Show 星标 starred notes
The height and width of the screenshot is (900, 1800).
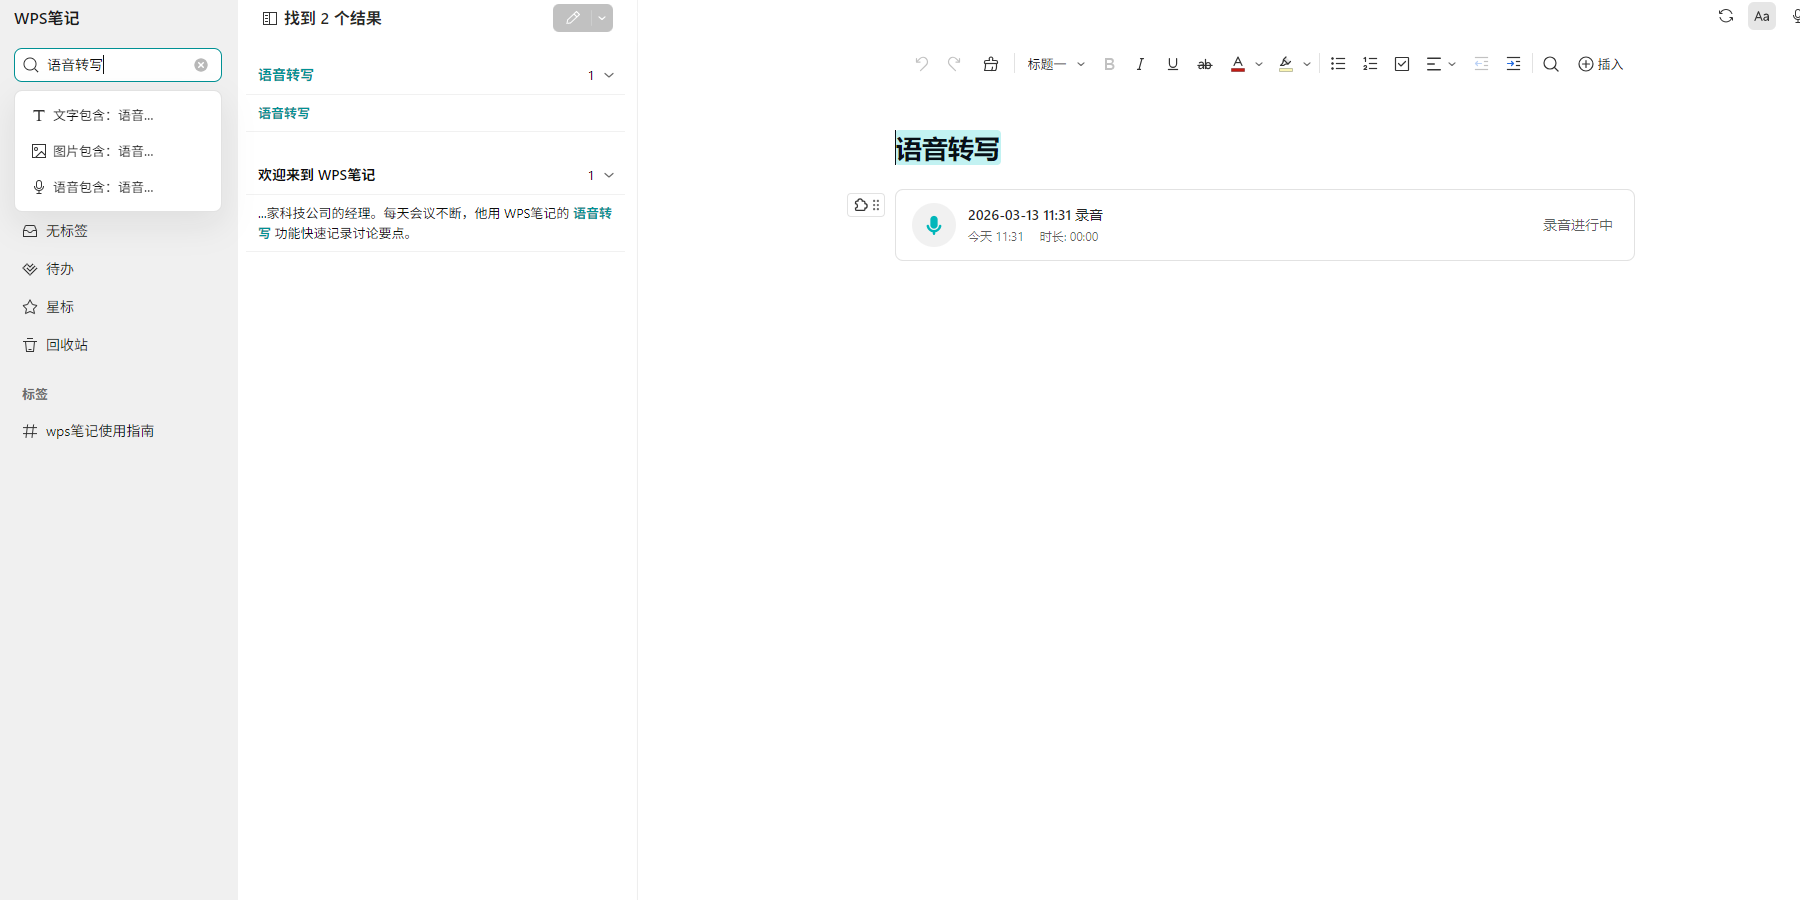pyautogui.click(x=118, y=307)
